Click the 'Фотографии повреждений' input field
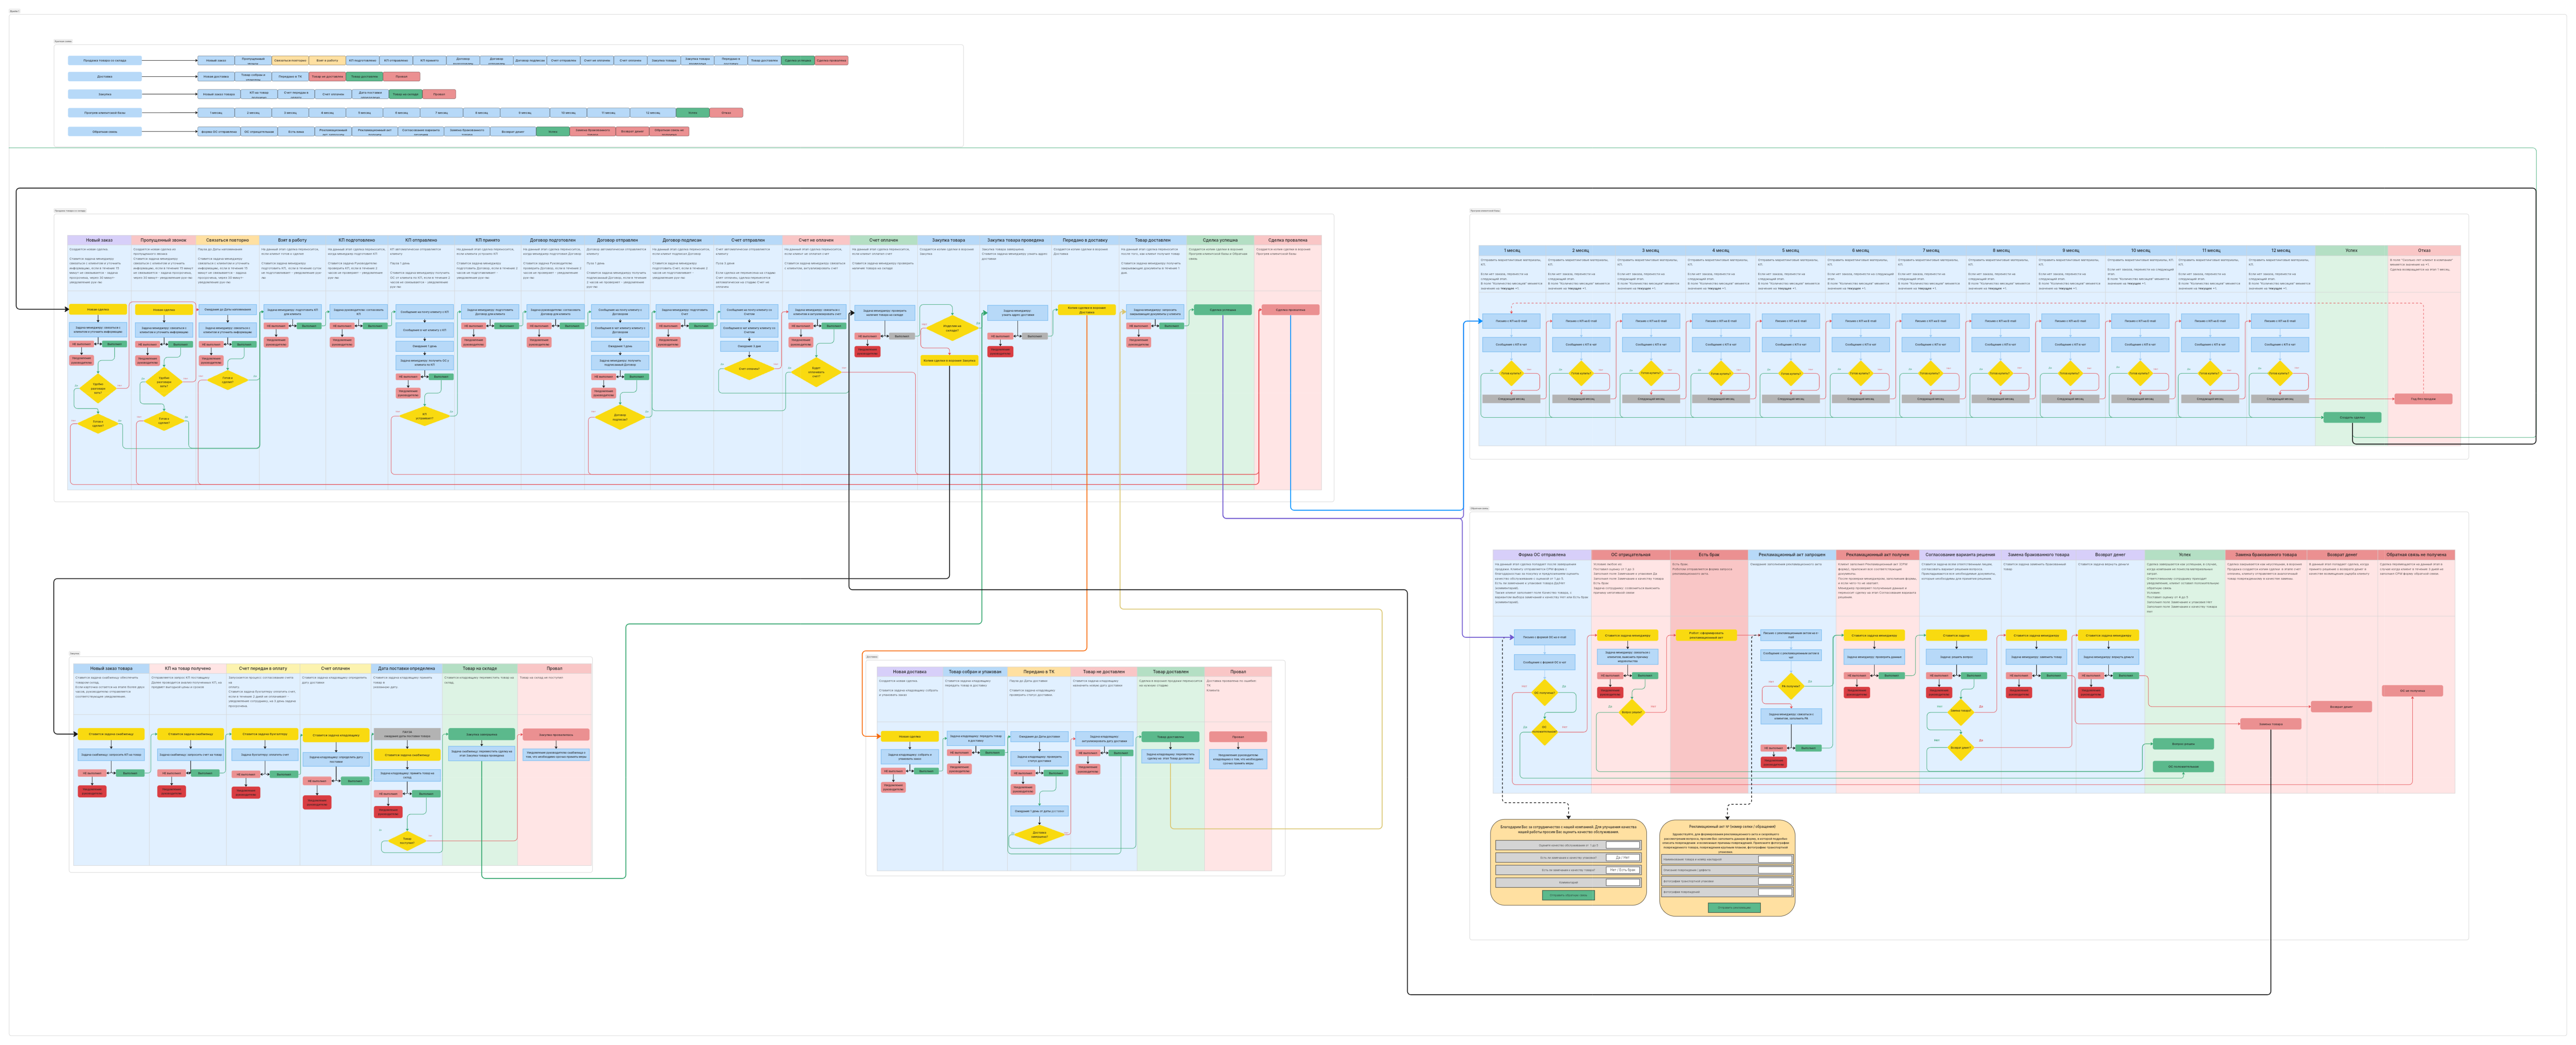The image size is (2576, 1045). (1775, 892)
